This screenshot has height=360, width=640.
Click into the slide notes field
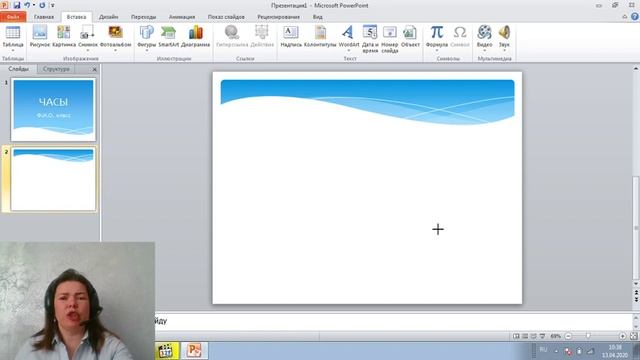pos(394,321)
